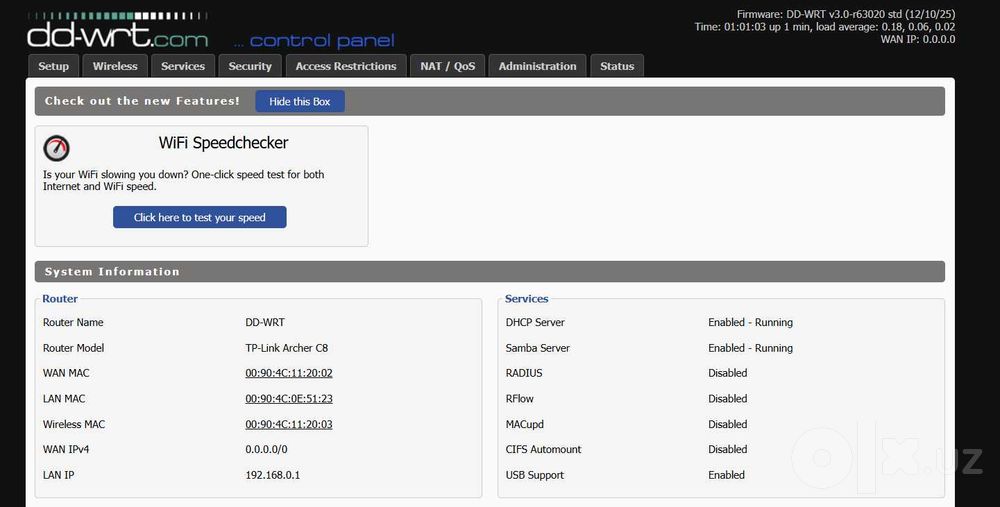Image resolution: width=1000 pixels, height=507 pixels.
Task: Click DHCP Server status Enabled - Running
Action: 751,322
